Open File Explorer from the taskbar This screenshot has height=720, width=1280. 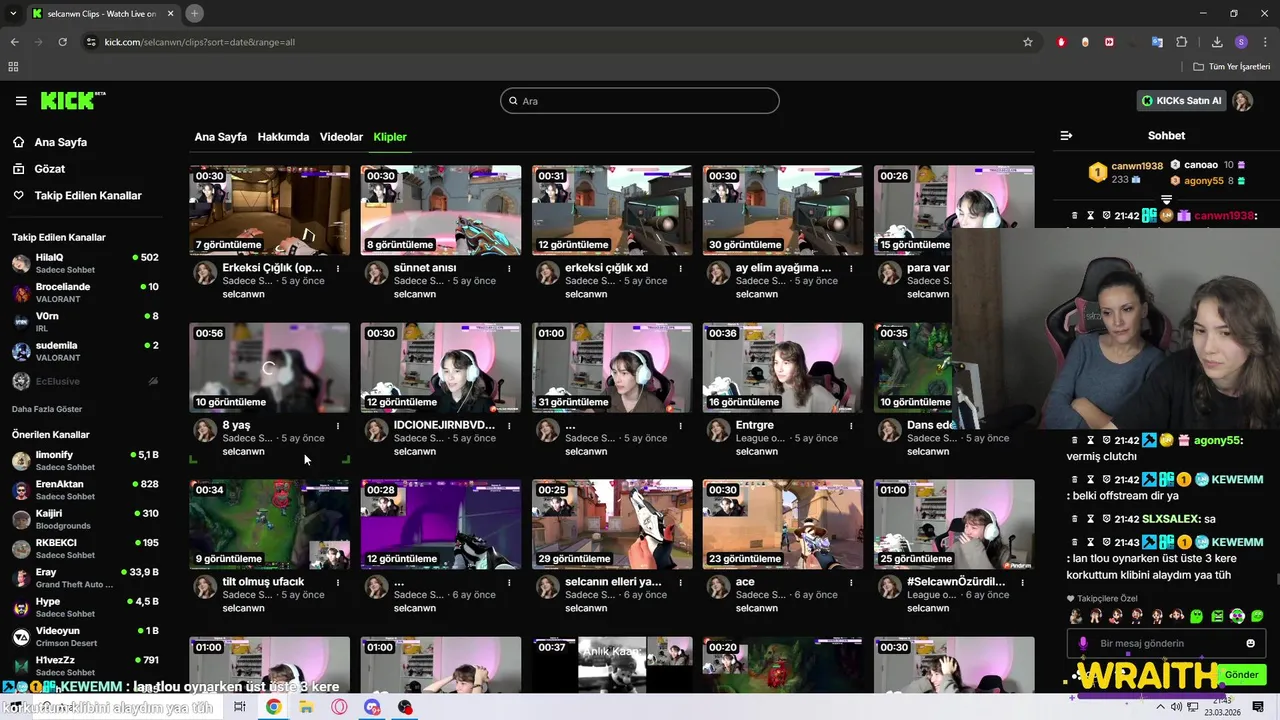point(306,707)
